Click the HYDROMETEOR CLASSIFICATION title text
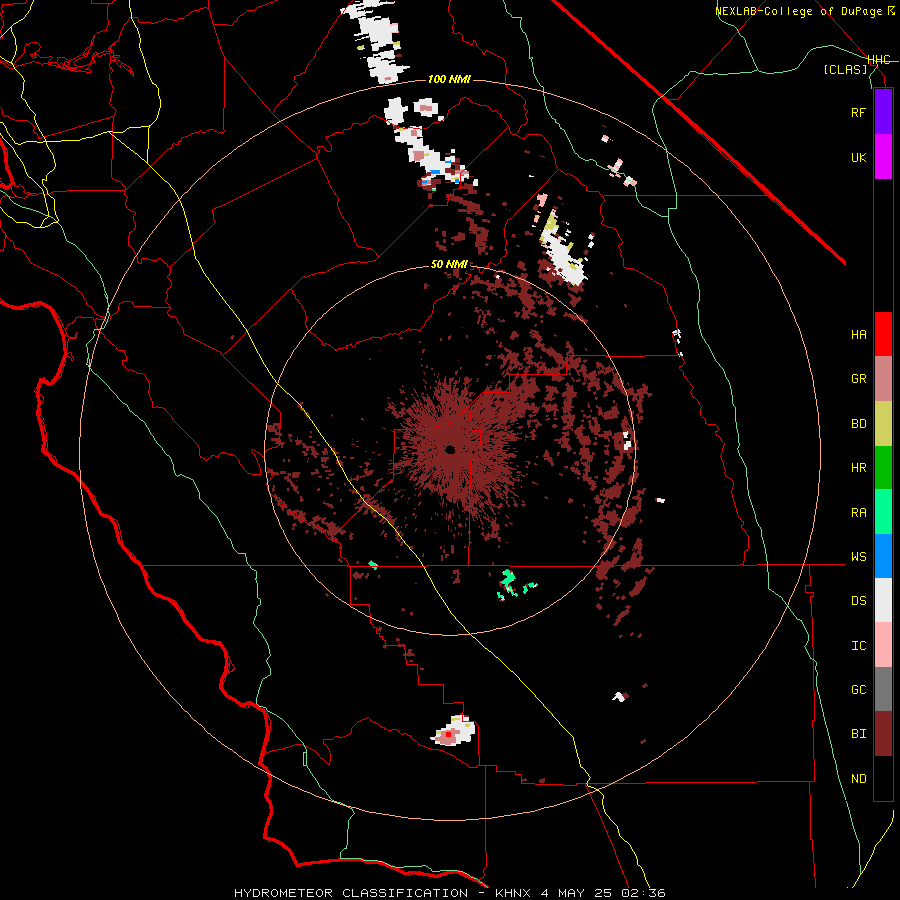The width and height of the screenshot is (900, 900). coord(351,893)
